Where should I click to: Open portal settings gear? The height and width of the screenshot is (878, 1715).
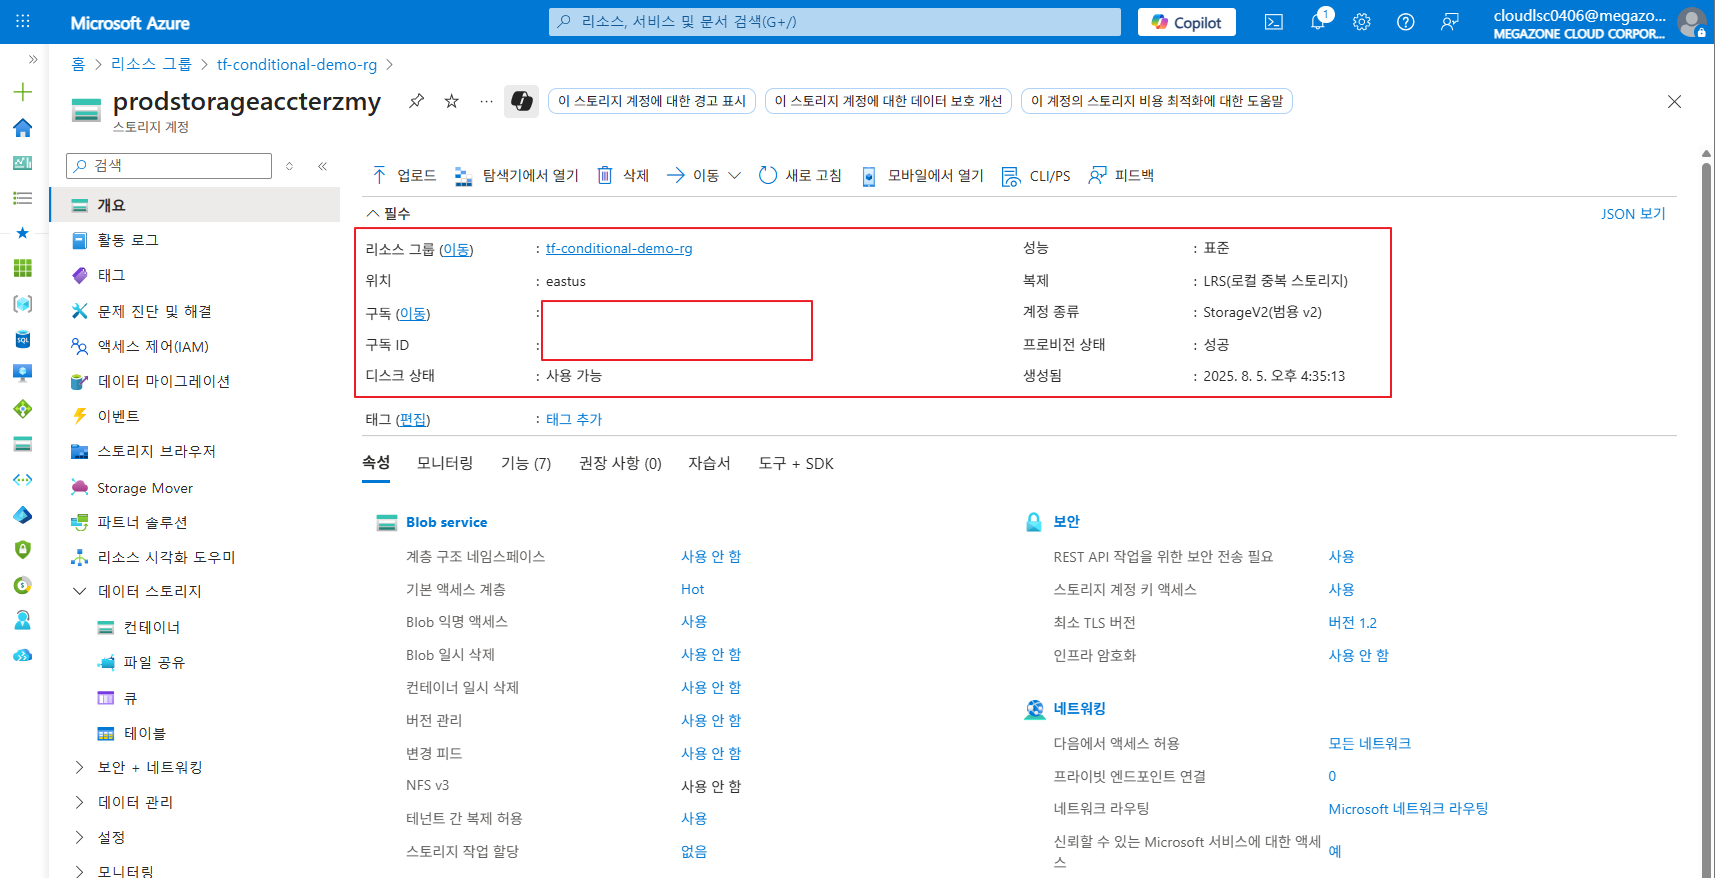click(1361, 22)
